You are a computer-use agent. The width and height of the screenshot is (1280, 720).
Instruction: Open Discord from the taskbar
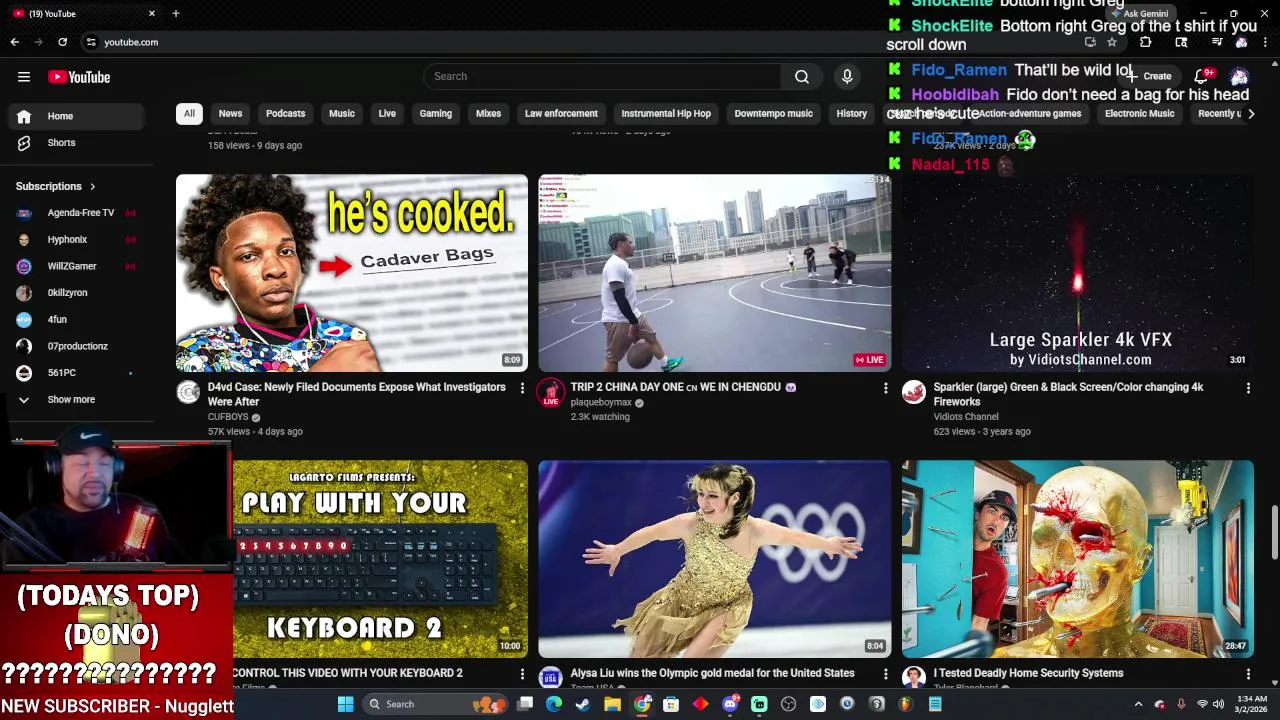[x=730, y=704]
